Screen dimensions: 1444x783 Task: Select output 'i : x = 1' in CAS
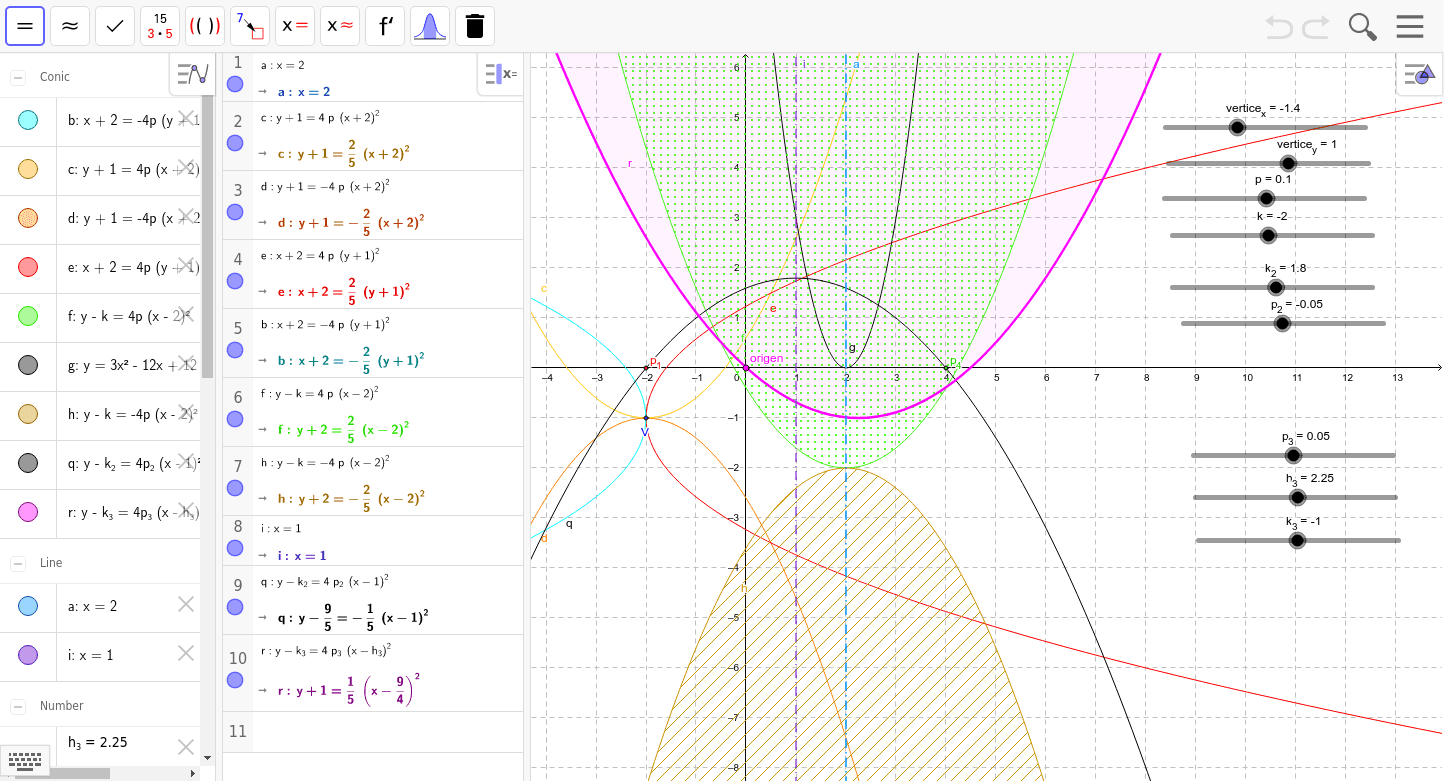point(302,555)
